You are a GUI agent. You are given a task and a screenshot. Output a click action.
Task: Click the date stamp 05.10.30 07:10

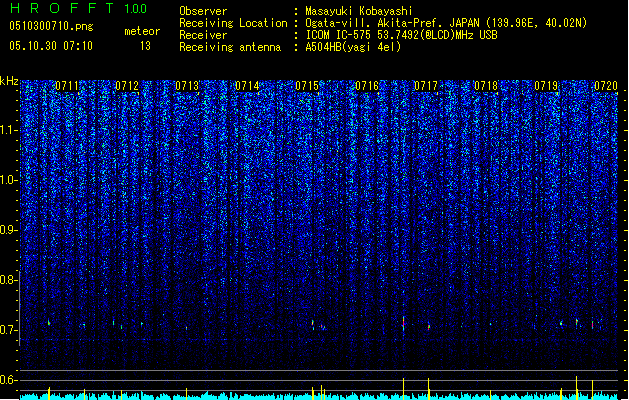coord(51,46)
